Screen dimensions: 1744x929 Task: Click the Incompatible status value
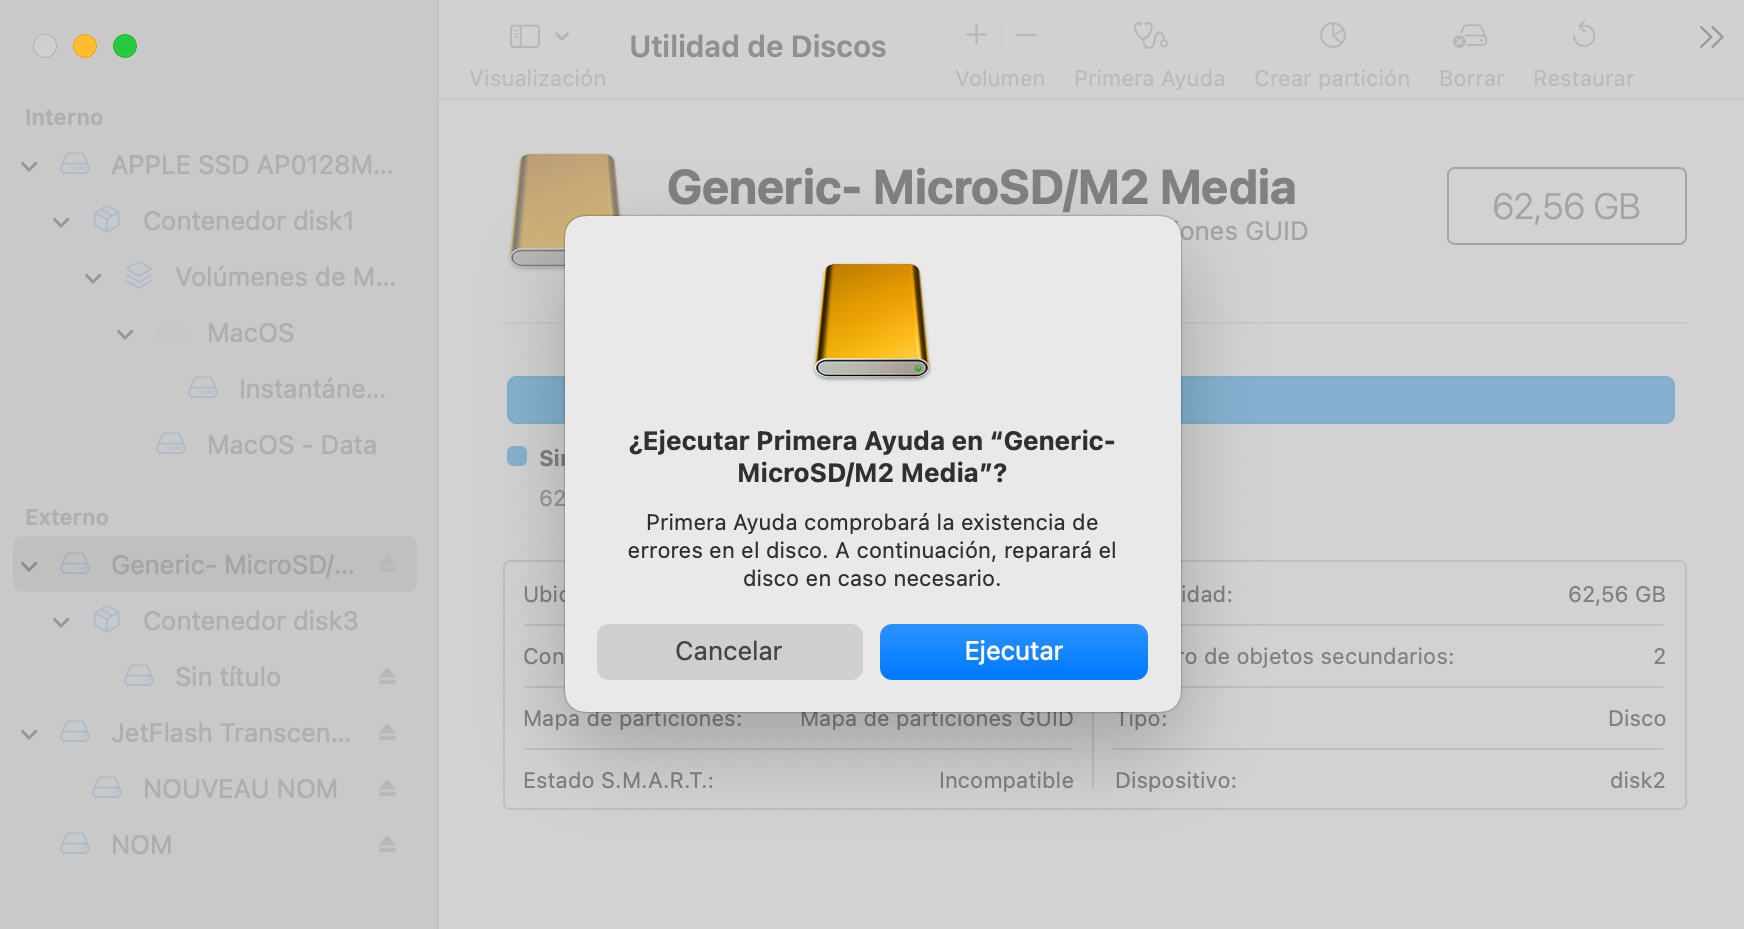click(x=1006, y=781)
